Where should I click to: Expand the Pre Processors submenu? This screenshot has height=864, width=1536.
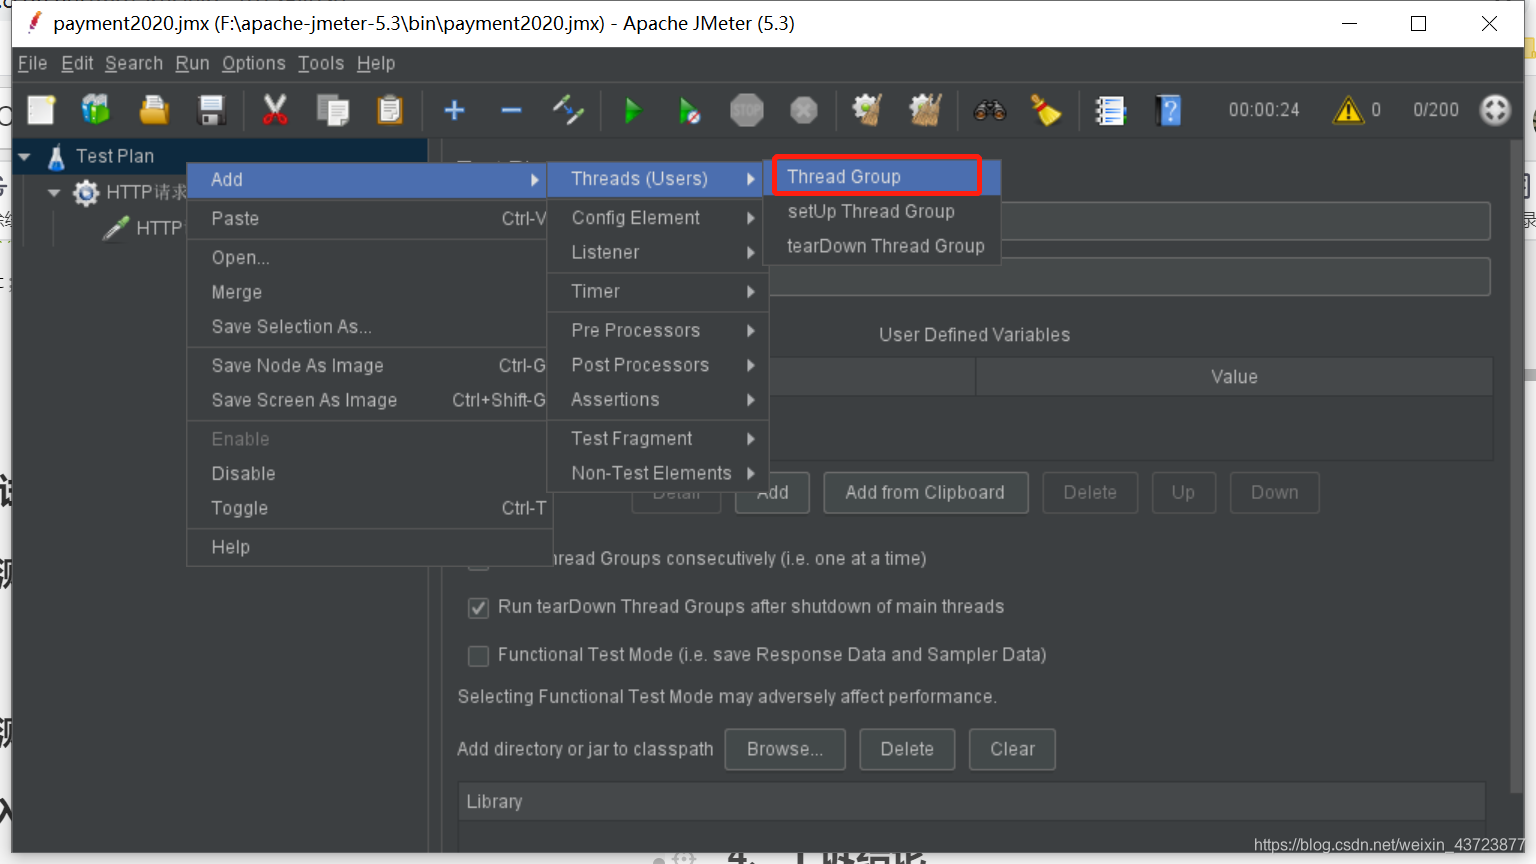pos(657,331)
